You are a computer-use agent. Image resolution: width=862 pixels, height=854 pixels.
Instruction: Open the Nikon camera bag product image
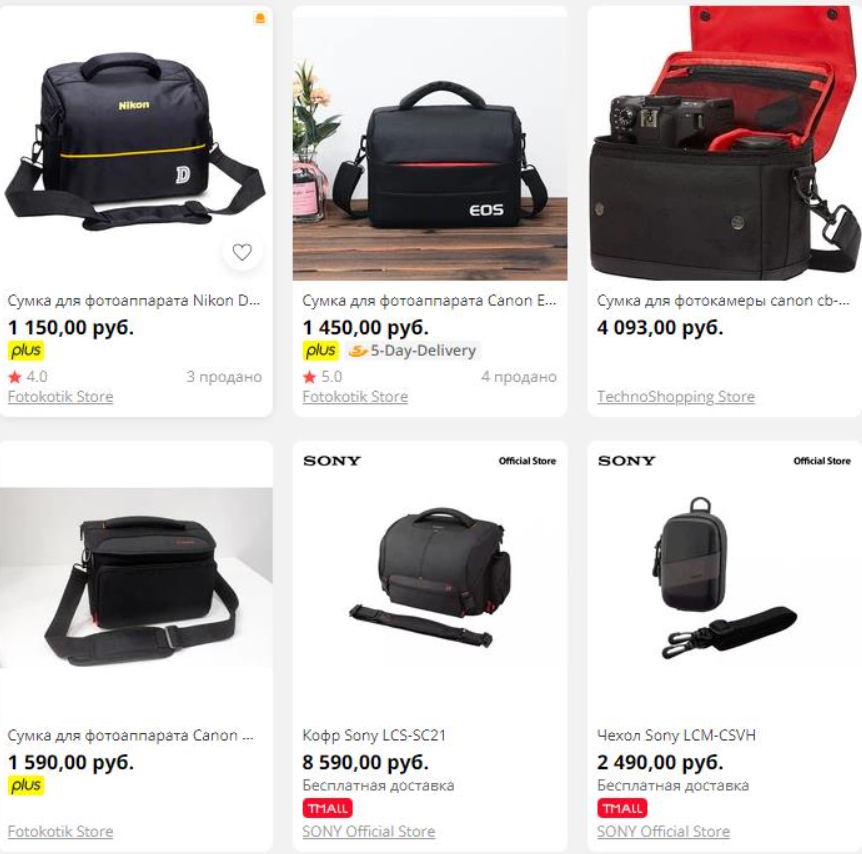(x=136, y=143)
